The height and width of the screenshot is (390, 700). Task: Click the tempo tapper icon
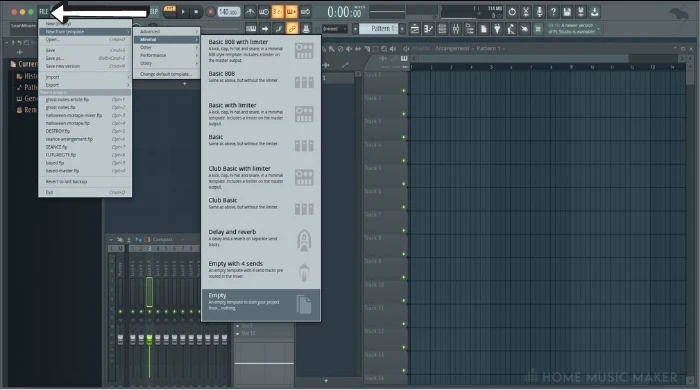click(x=511, y=29)
